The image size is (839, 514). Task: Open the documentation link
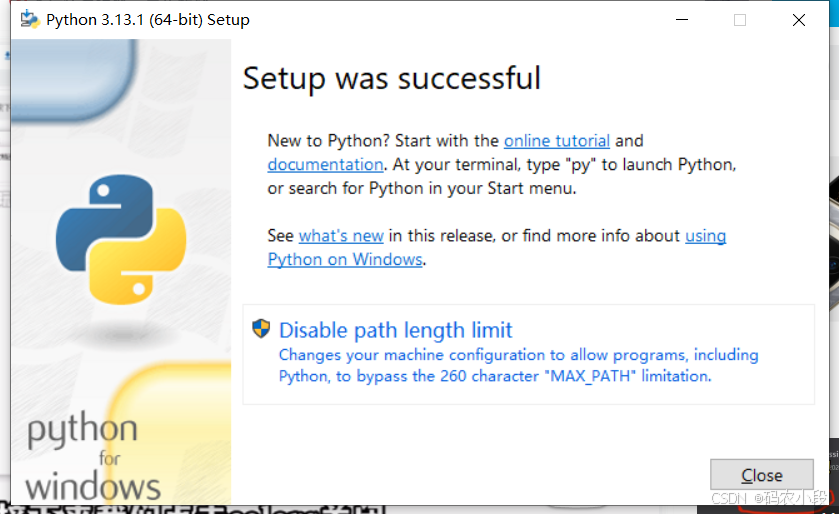(x=325, y=164)
